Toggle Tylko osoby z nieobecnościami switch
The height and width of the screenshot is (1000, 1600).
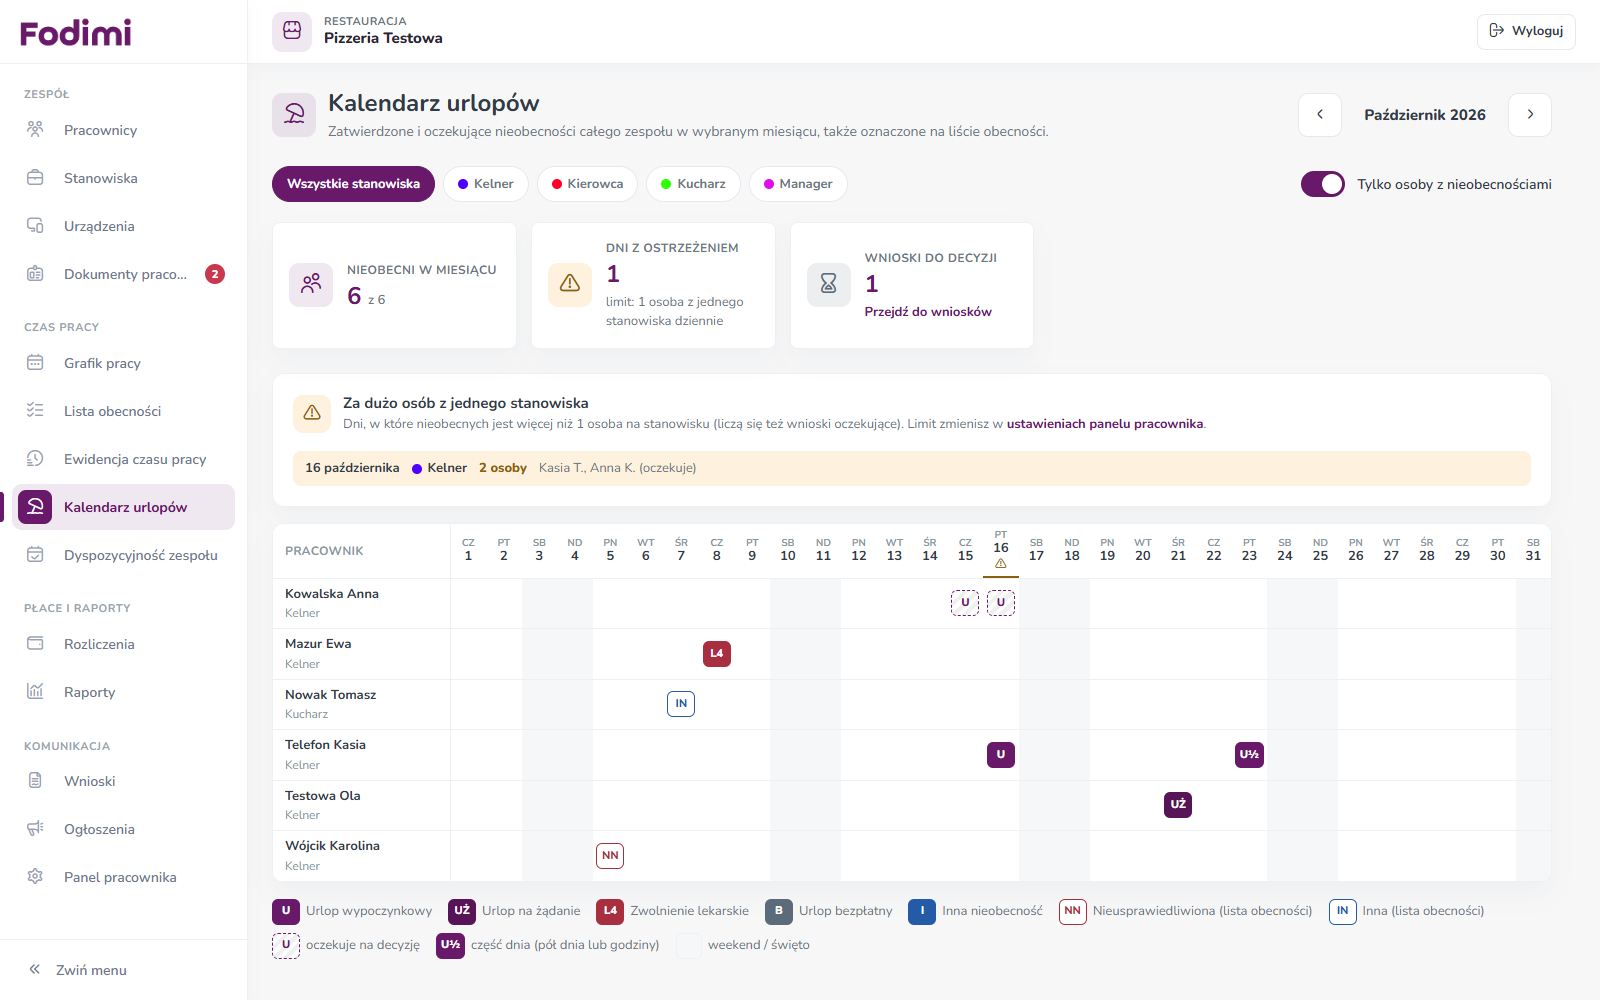coord(1323,184)
